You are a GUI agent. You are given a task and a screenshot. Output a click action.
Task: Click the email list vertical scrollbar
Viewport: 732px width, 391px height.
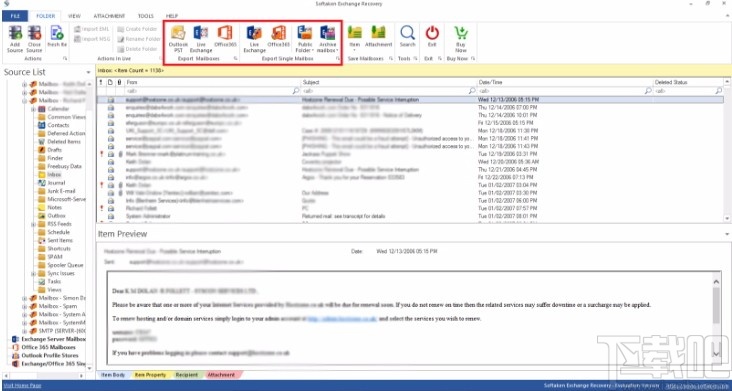coord(727,150)
